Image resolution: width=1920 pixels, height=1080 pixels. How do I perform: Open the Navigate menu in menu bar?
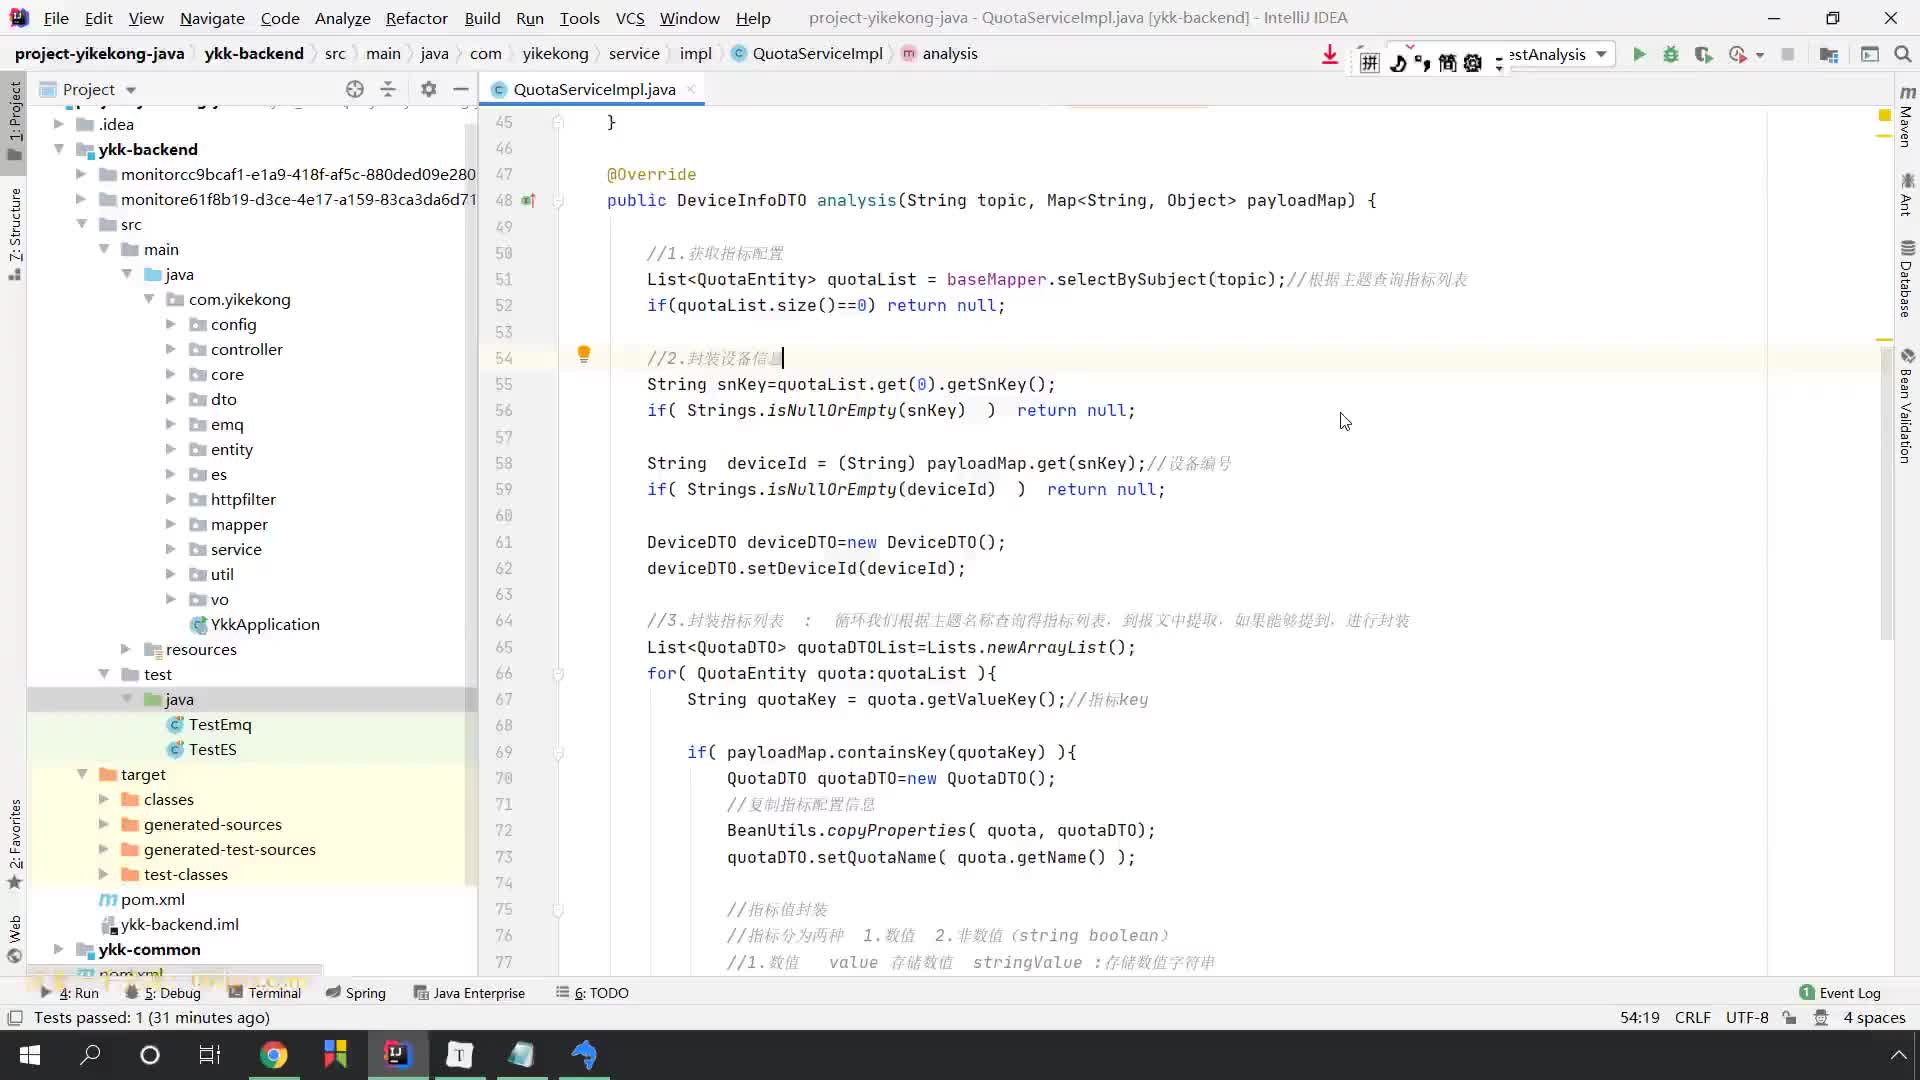(211, 17)
